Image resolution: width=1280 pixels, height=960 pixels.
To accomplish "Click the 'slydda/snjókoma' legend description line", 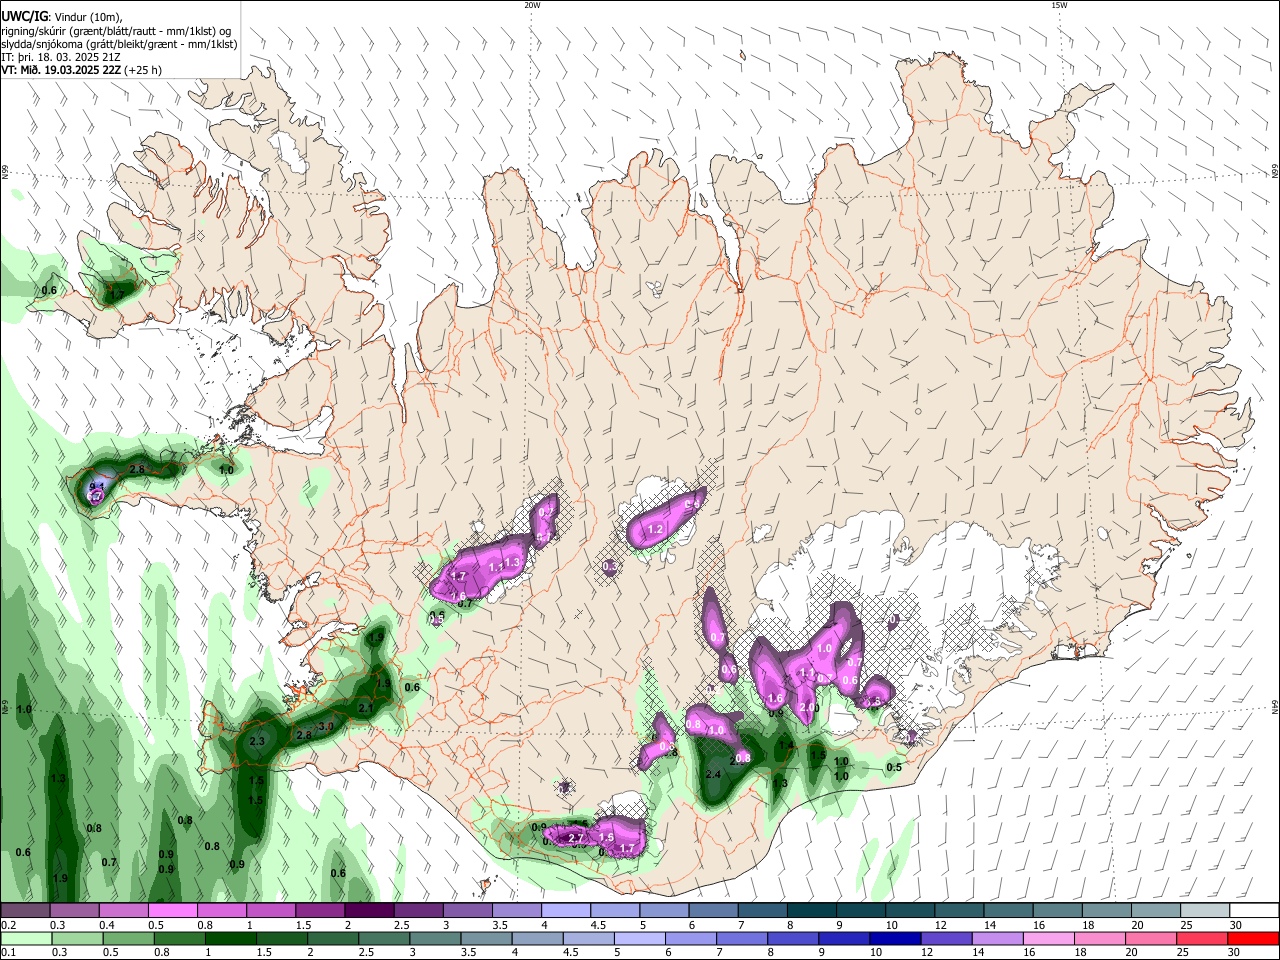I will (119, 44).
